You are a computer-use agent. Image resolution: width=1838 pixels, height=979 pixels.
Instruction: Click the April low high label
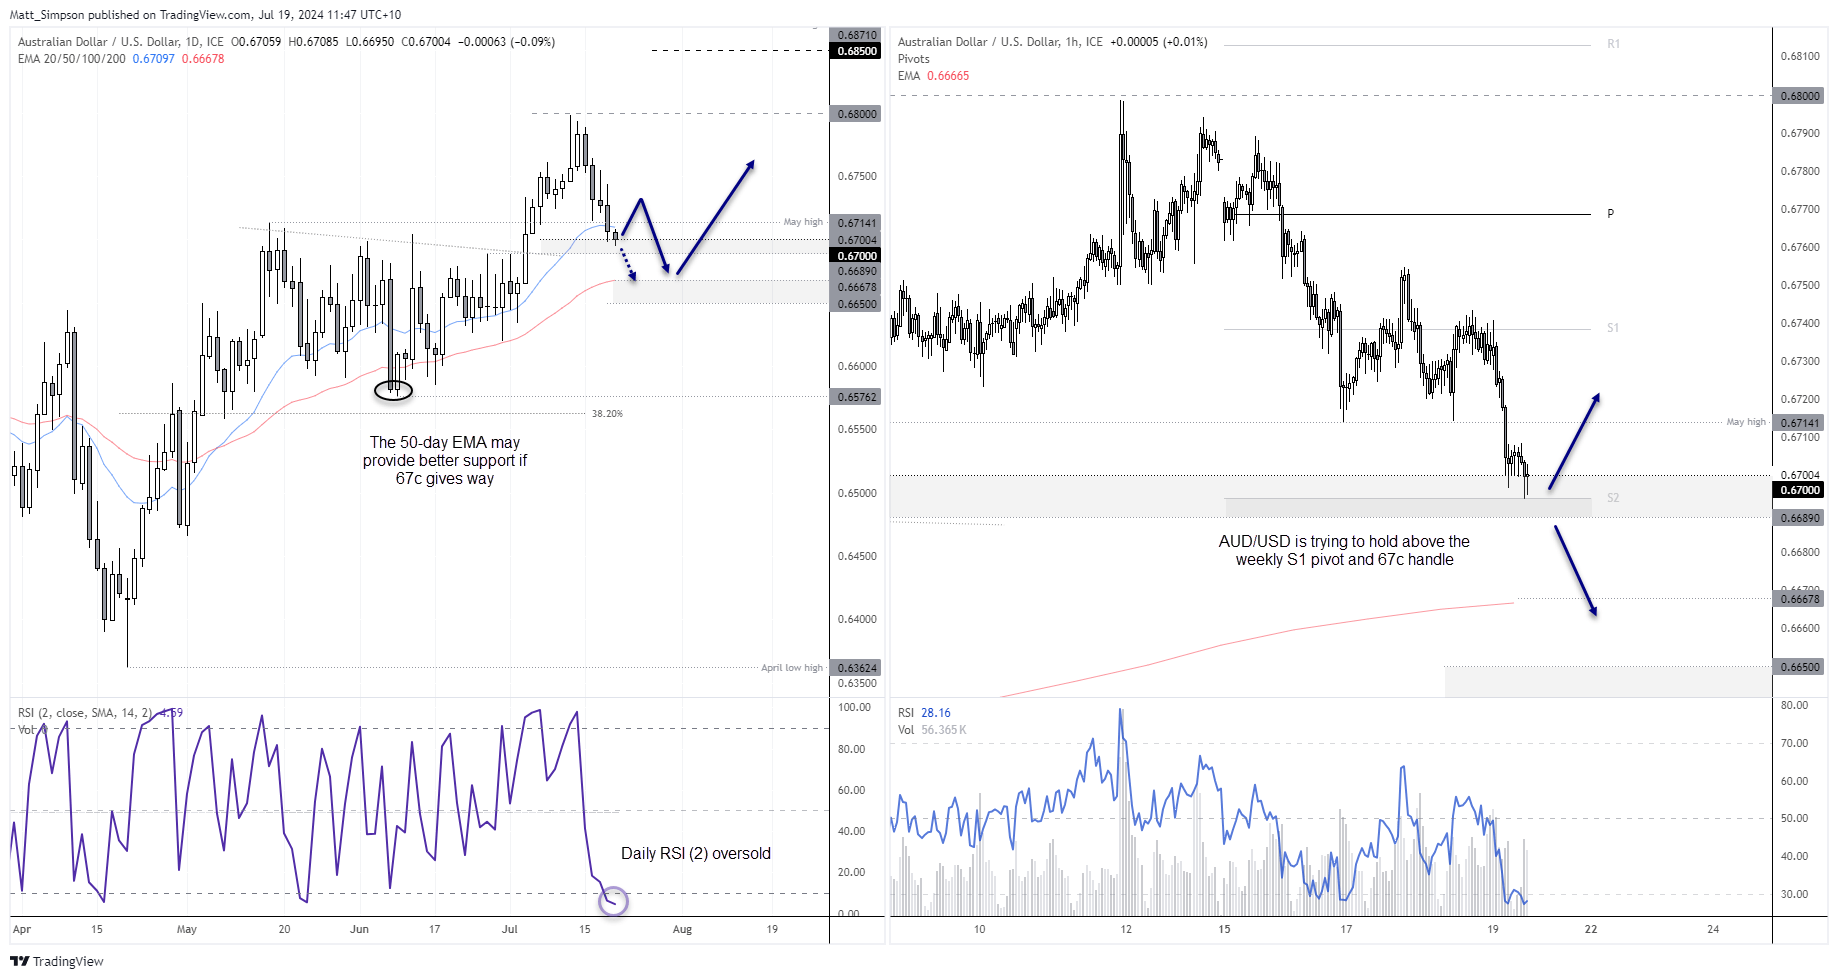792,668
